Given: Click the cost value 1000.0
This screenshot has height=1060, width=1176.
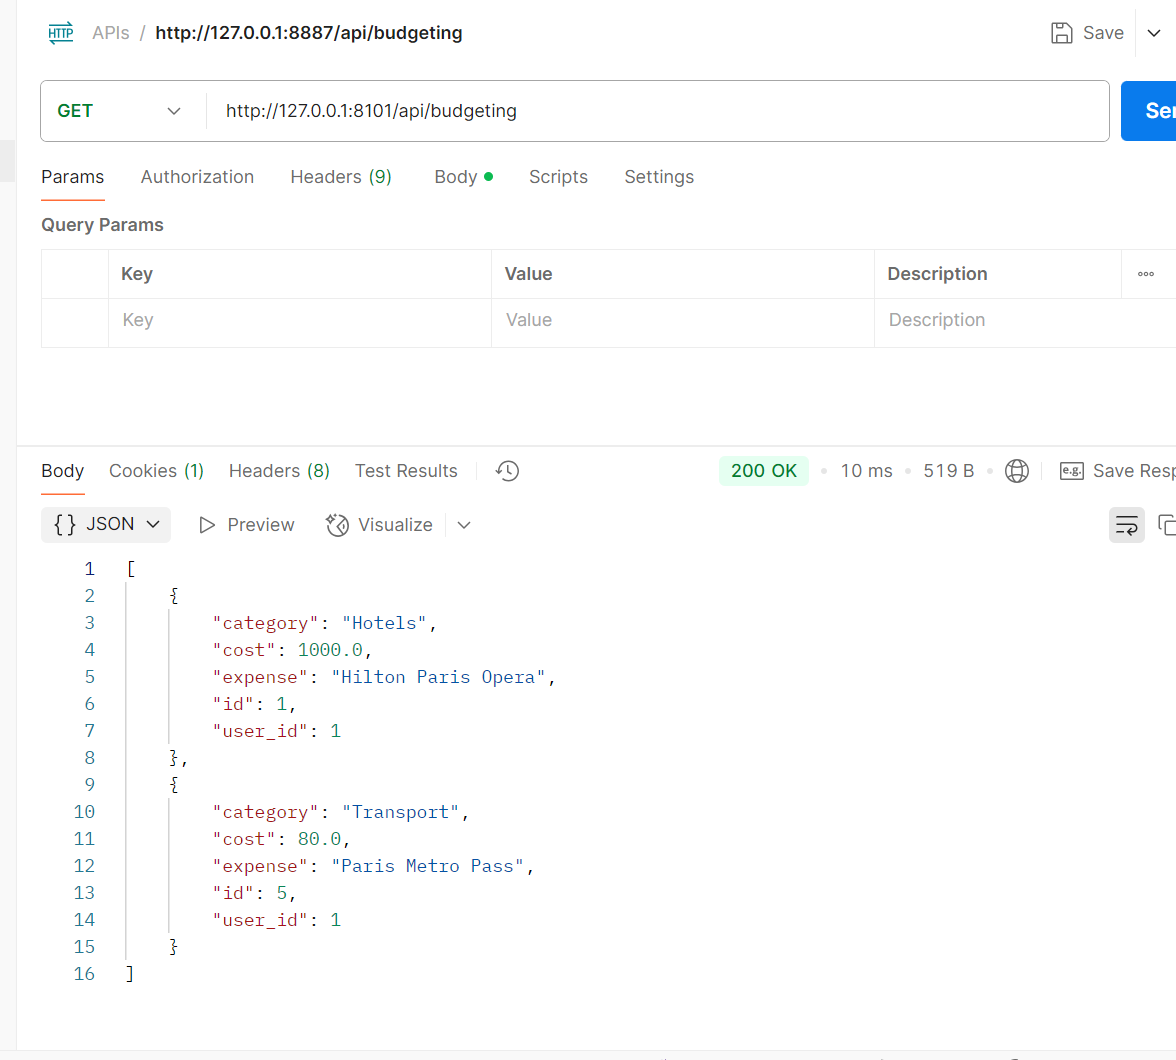Looking at the screenshot, I should [330, 650].
